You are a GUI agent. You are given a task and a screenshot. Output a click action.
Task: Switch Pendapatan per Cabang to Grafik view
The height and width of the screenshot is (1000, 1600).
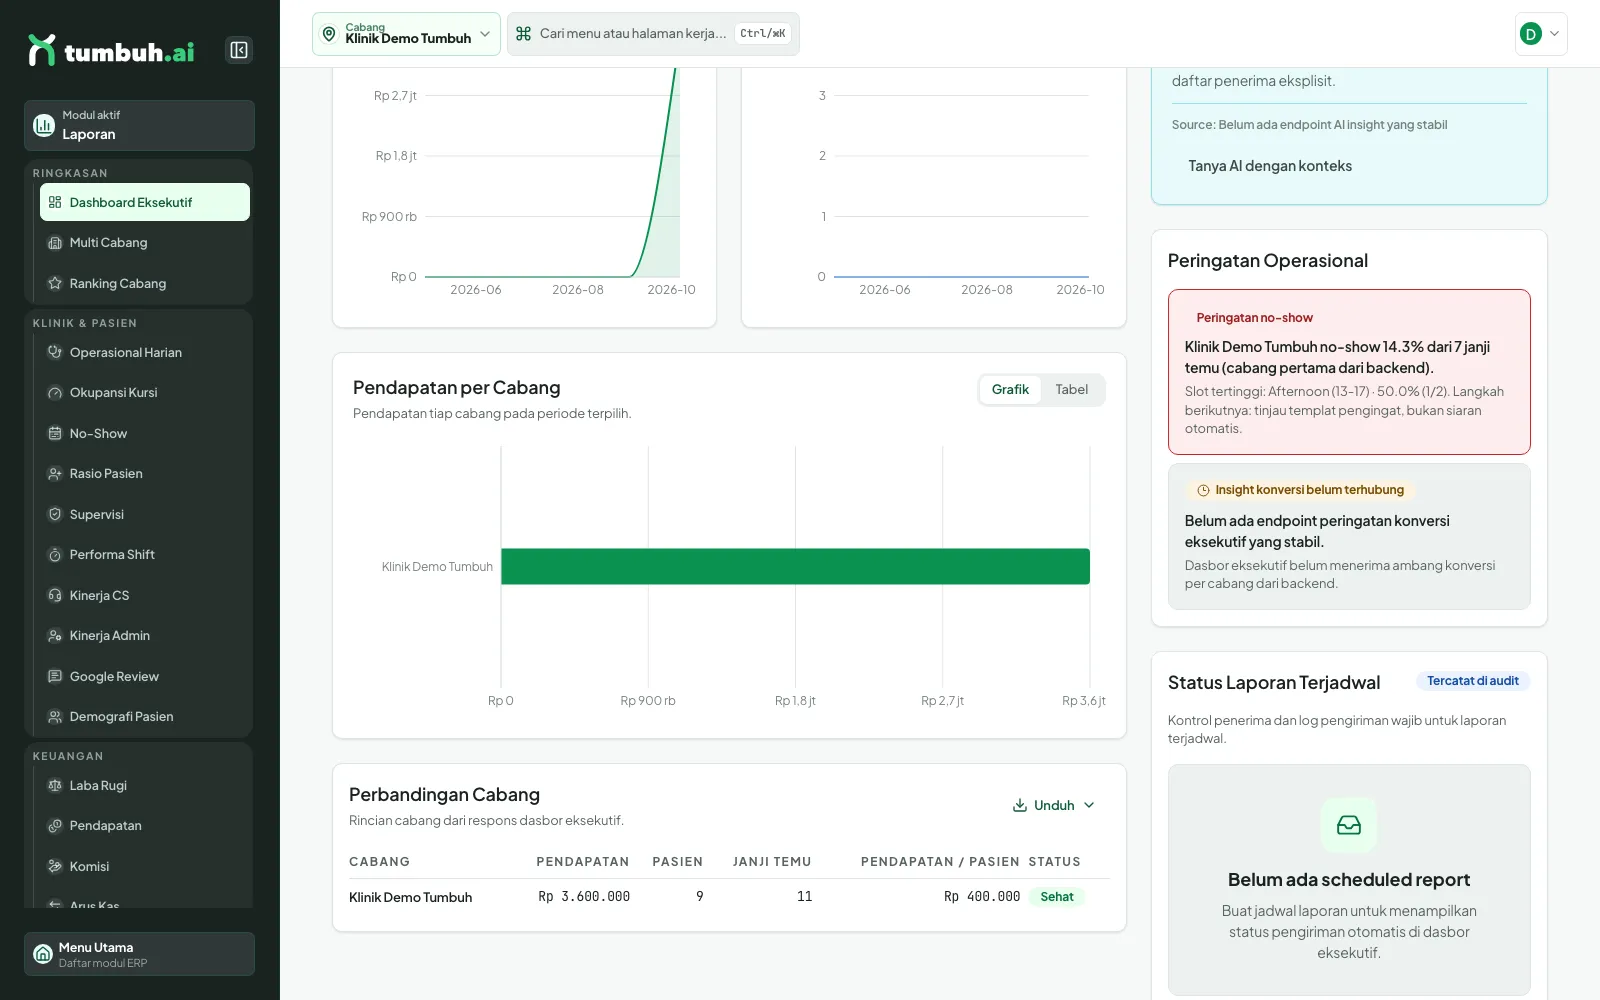point(1010,389)
